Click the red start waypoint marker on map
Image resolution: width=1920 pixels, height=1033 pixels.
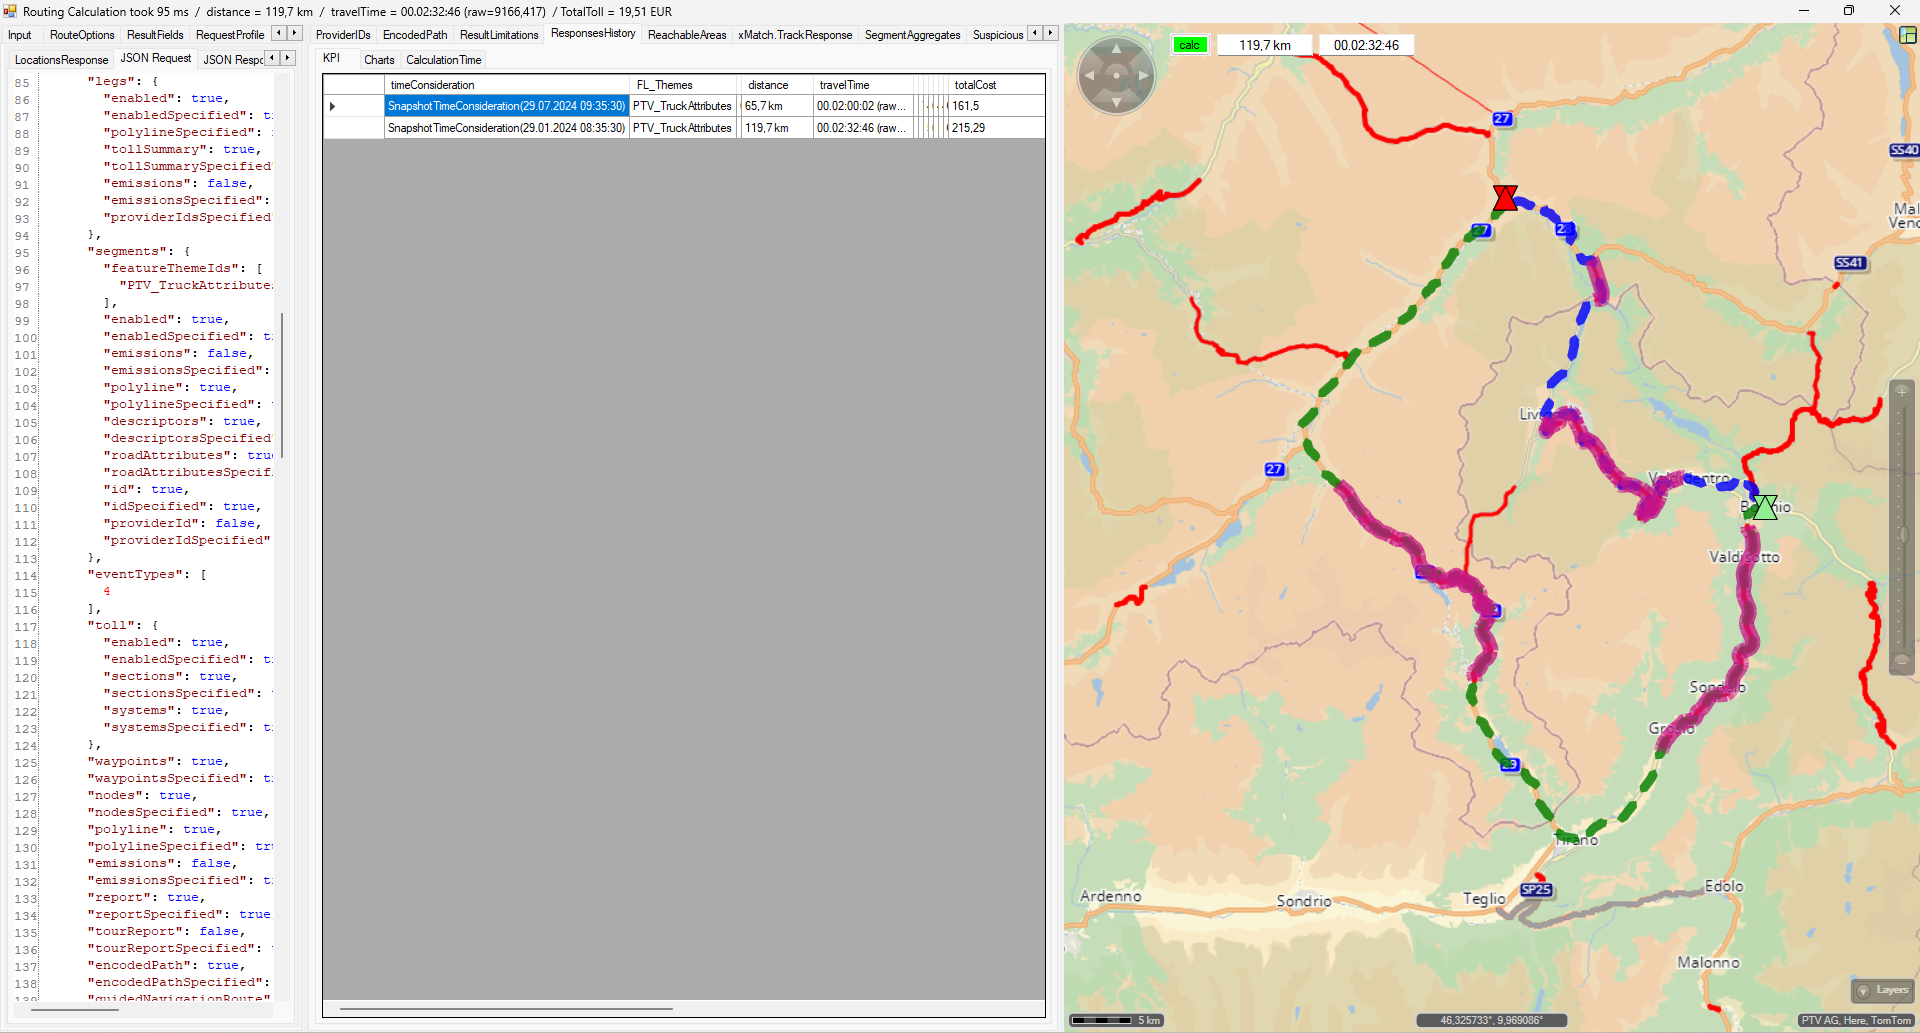click(1504, 198)
